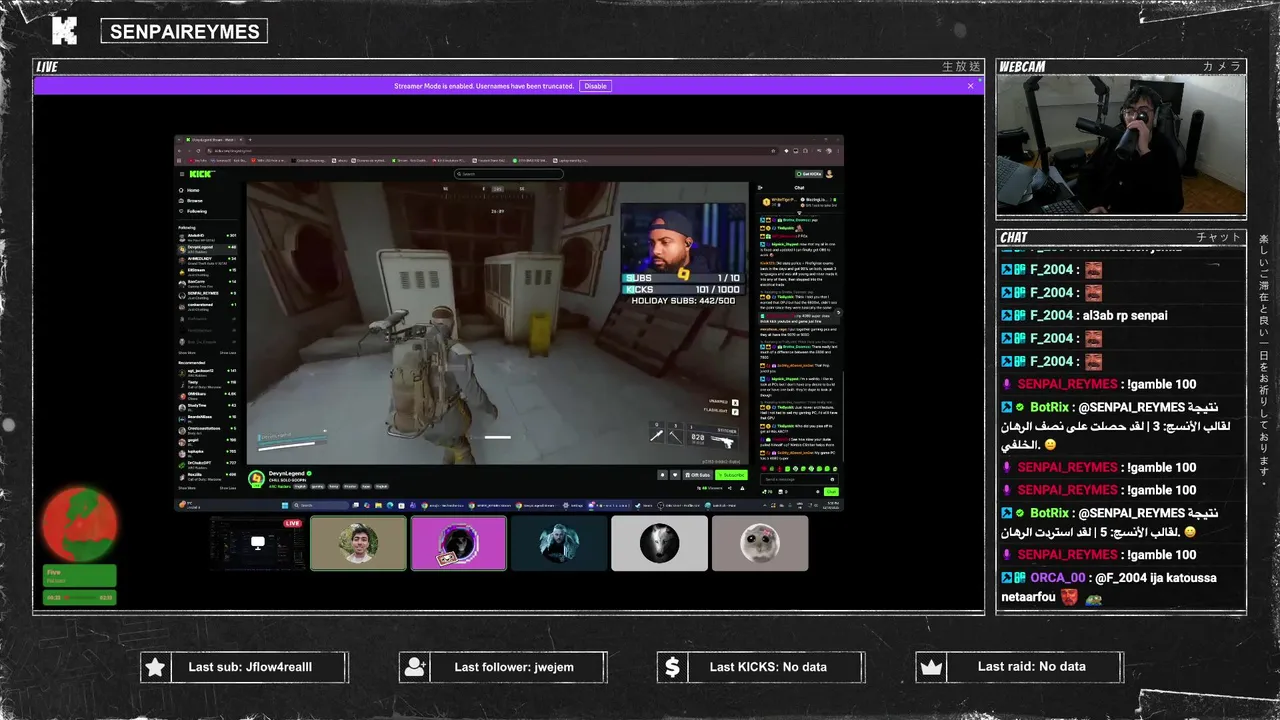Click the browser back arrow
The image size is (1280, 720).
click(179, 151)
